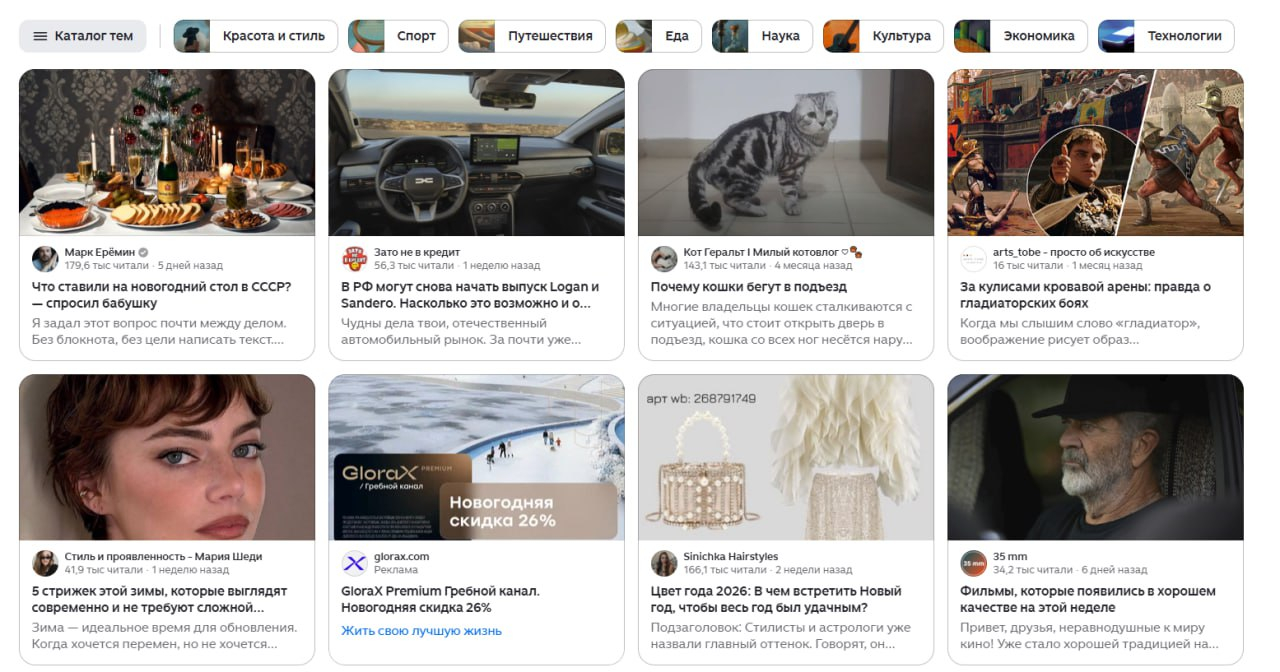Select the Красота и стиль topic

click(256, 36)
